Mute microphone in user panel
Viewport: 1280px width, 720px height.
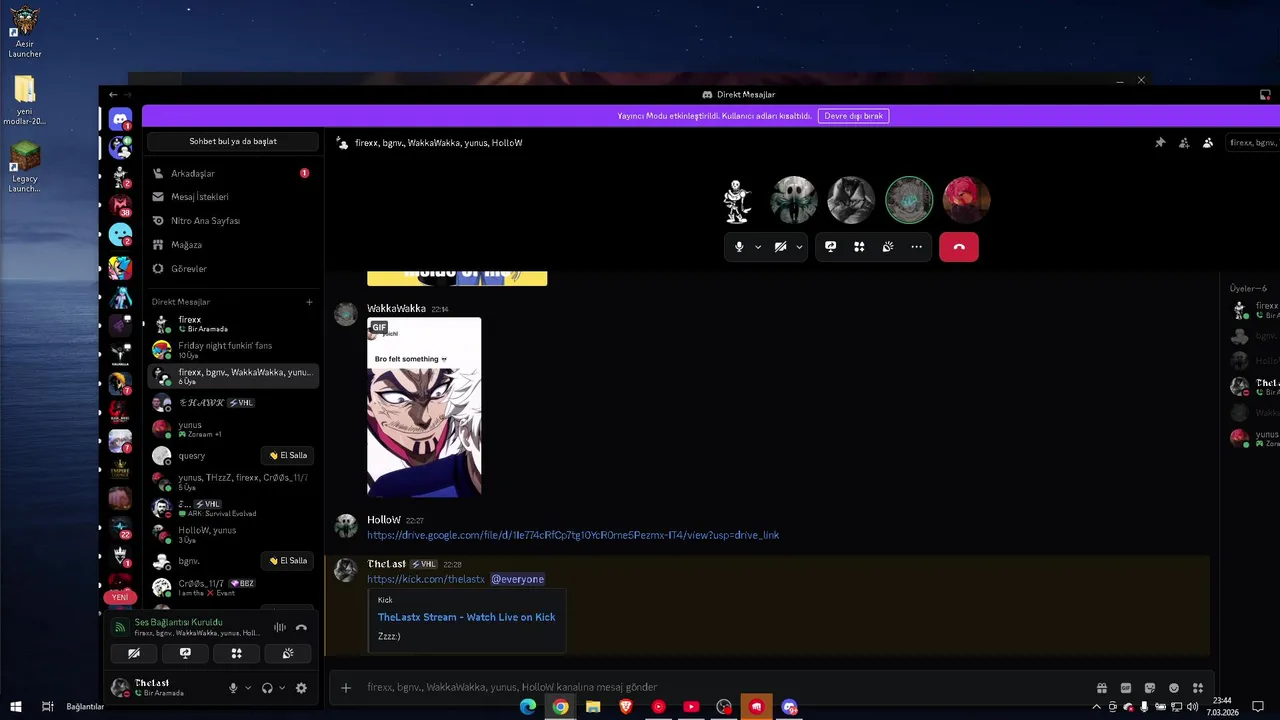click(233, 688)
